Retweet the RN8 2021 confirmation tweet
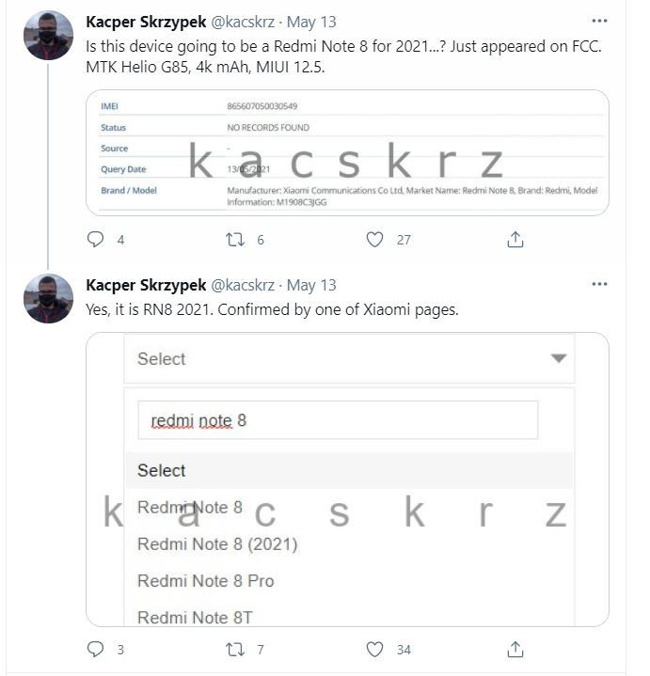650x676 pixels. pos(235,649)
